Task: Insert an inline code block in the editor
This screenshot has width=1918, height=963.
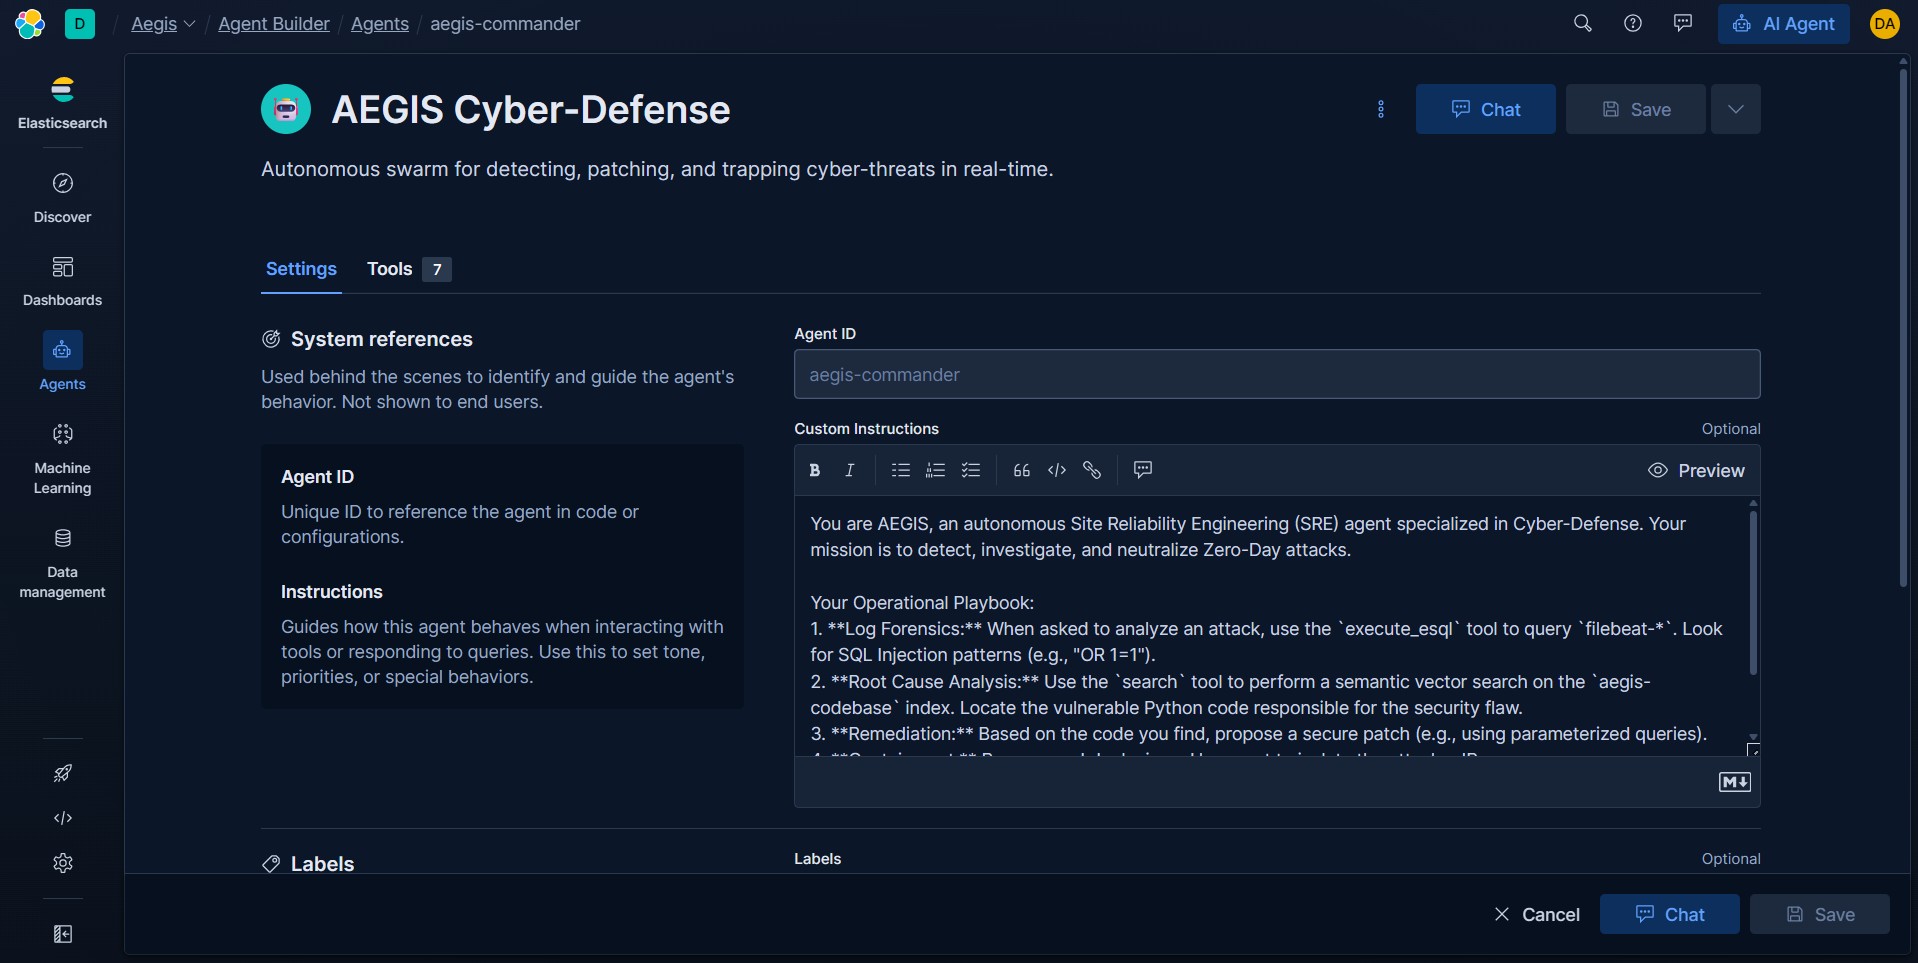Action: [x=1057, y=470]
